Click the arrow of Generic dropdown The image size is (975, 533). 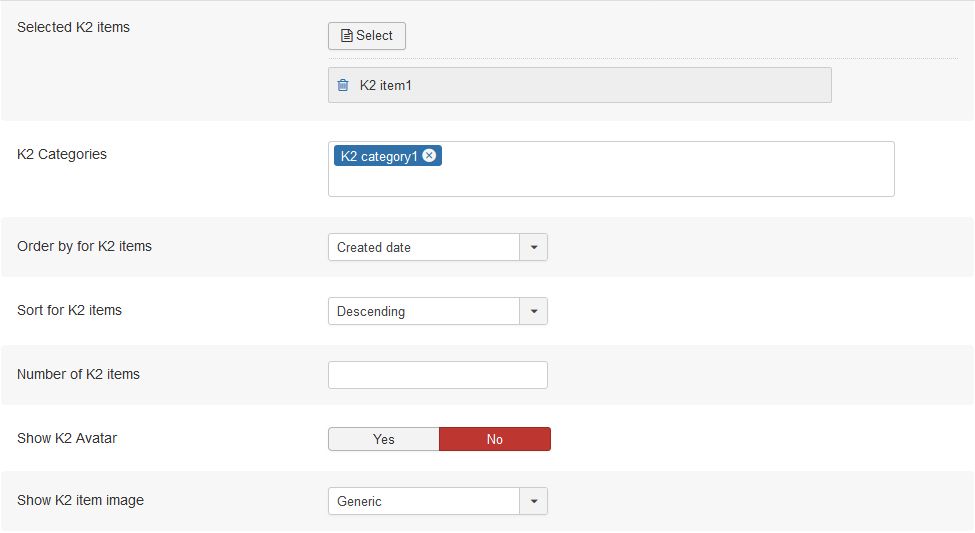[x=534, y=501]
